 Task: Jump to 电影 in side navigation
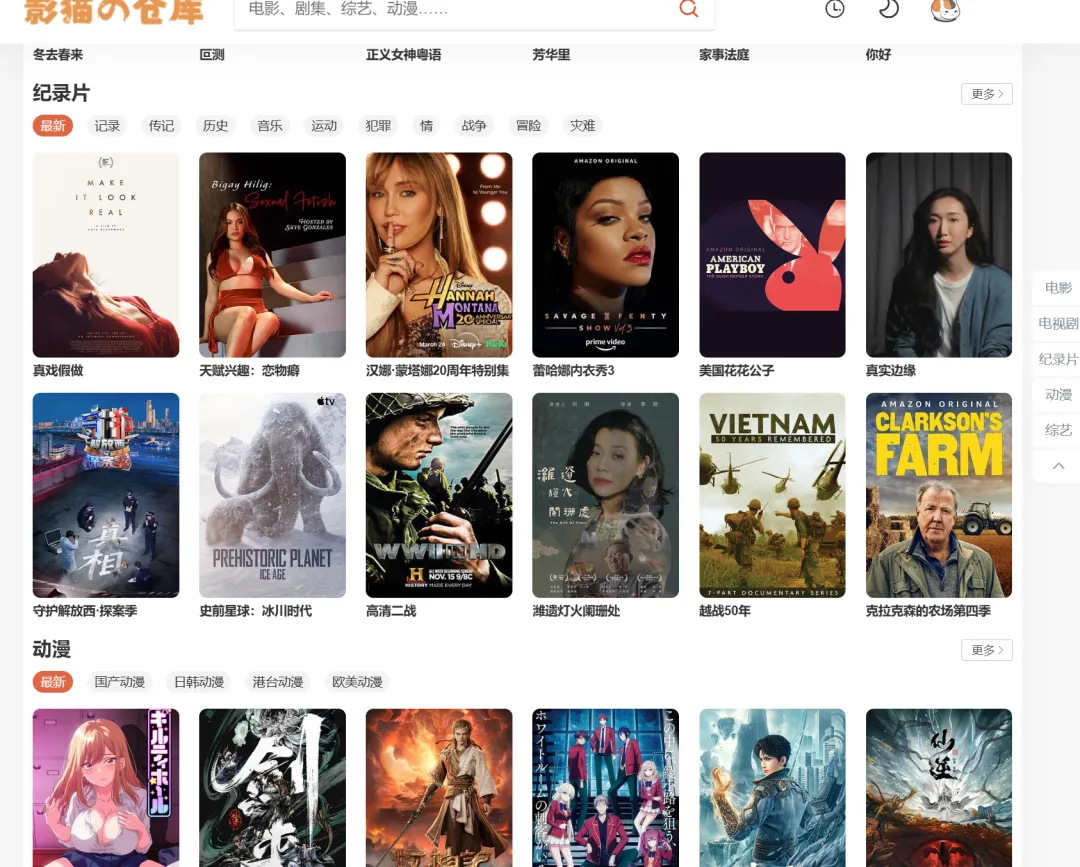coord(1059,288)
